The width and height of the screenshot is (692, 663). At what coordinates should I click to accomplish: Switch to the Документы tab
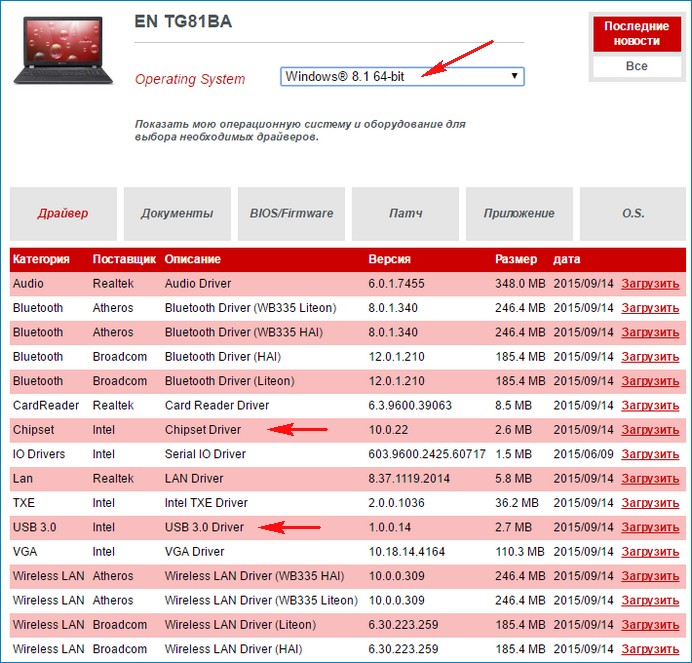[x=177, y=213]
